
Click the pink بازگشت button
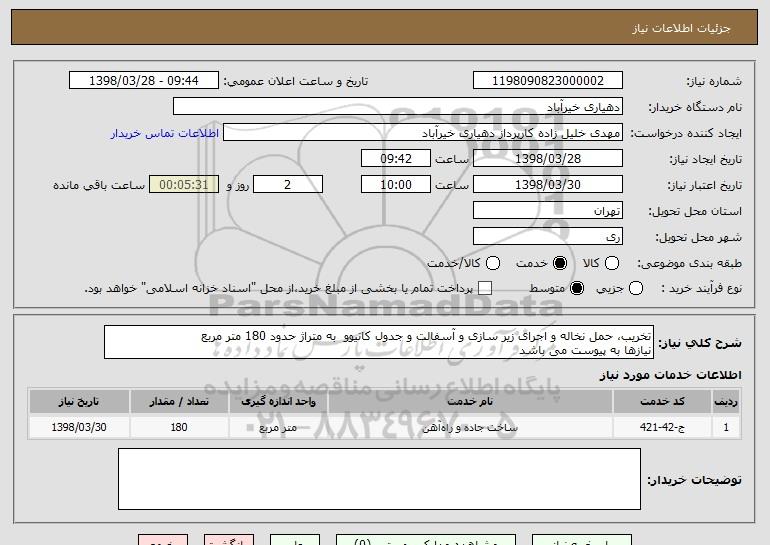[x=229, y=540]
